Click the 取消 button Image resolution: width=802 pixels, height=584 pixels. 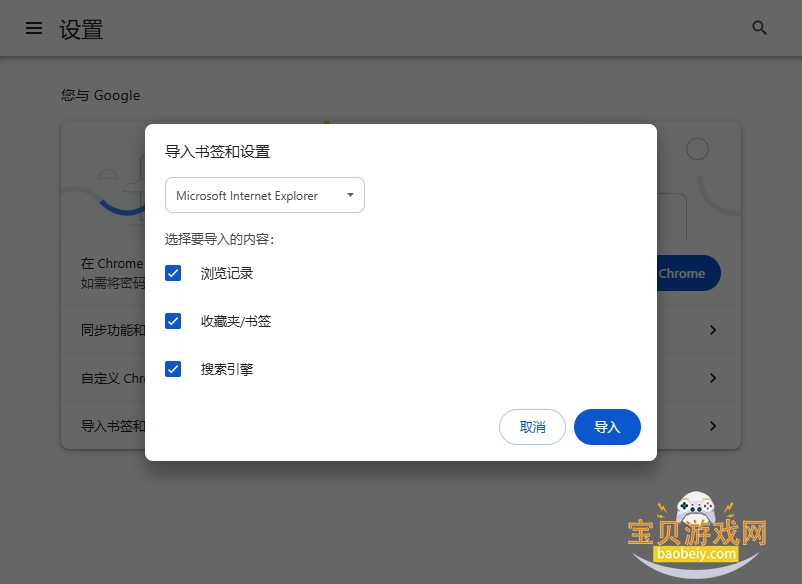pos(532,427)
